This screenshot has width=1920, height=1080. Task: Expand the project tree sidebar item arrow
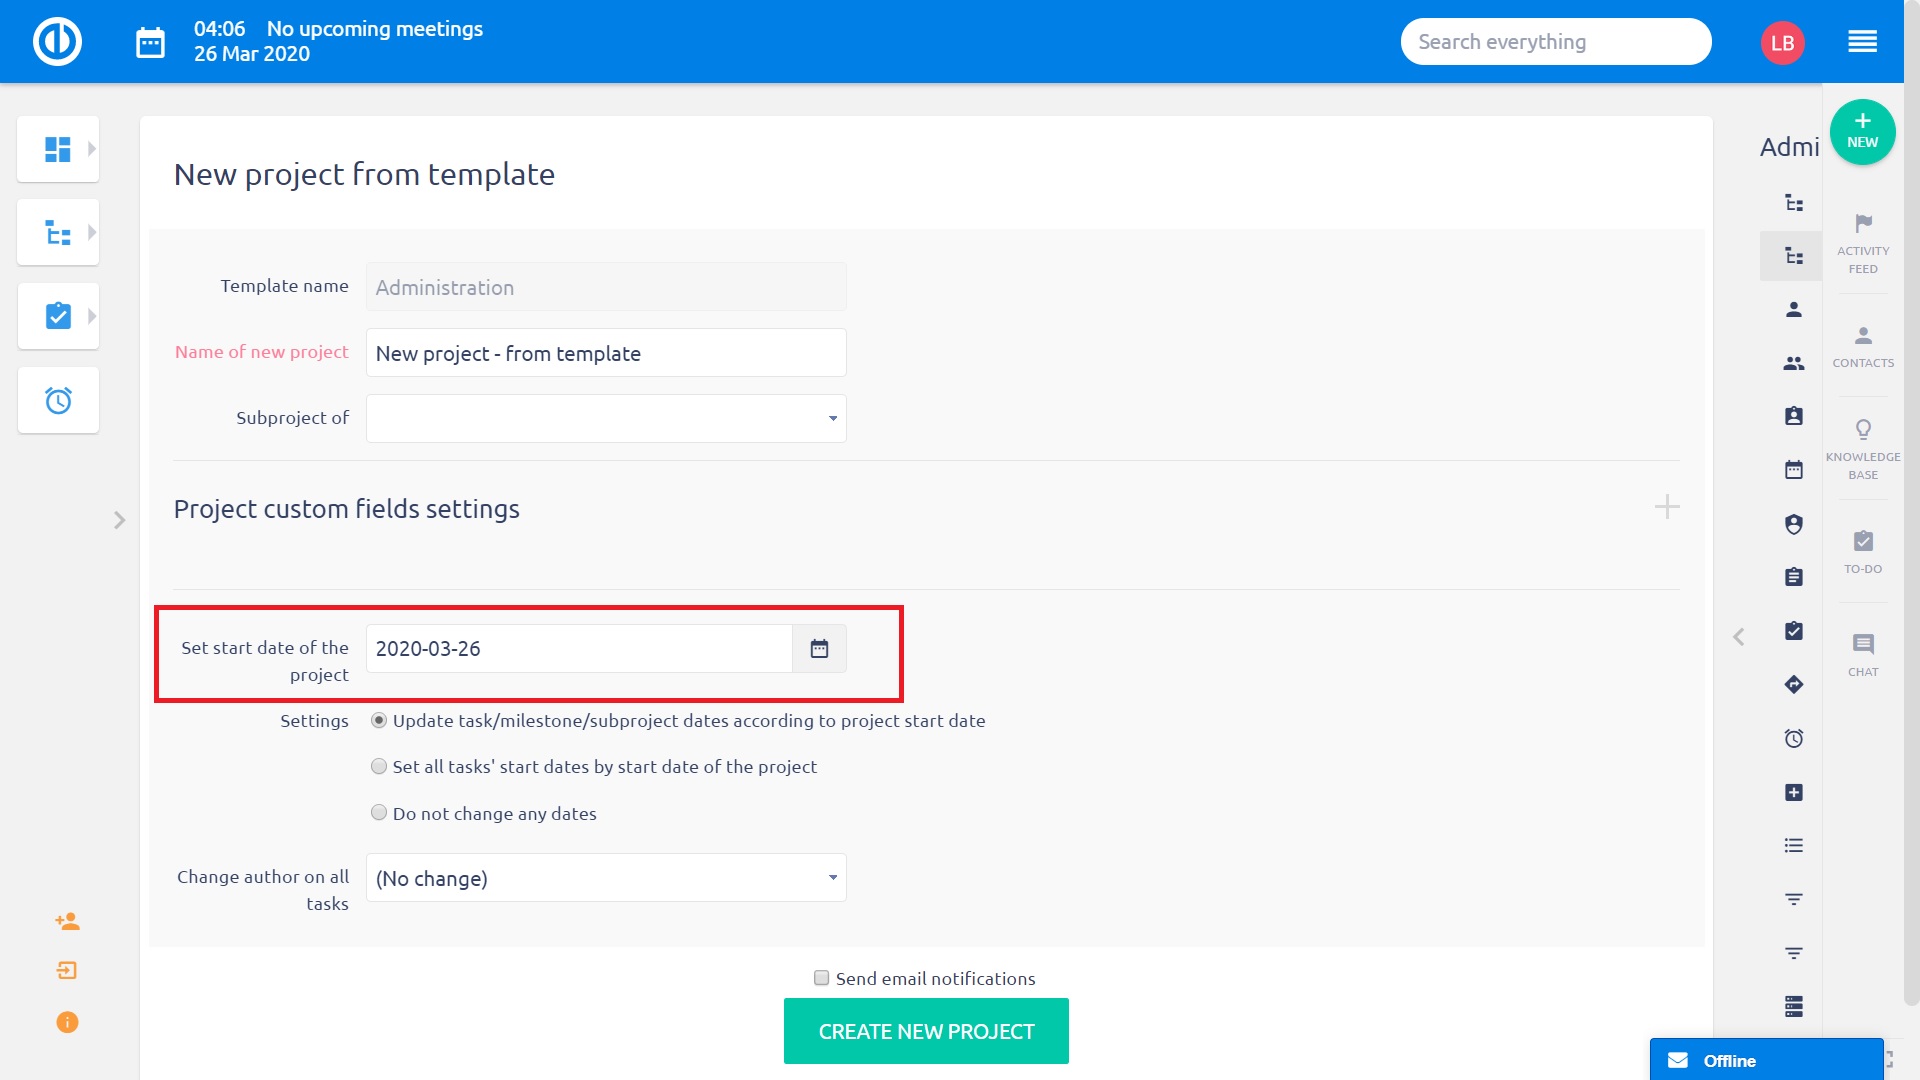(92, 233)
